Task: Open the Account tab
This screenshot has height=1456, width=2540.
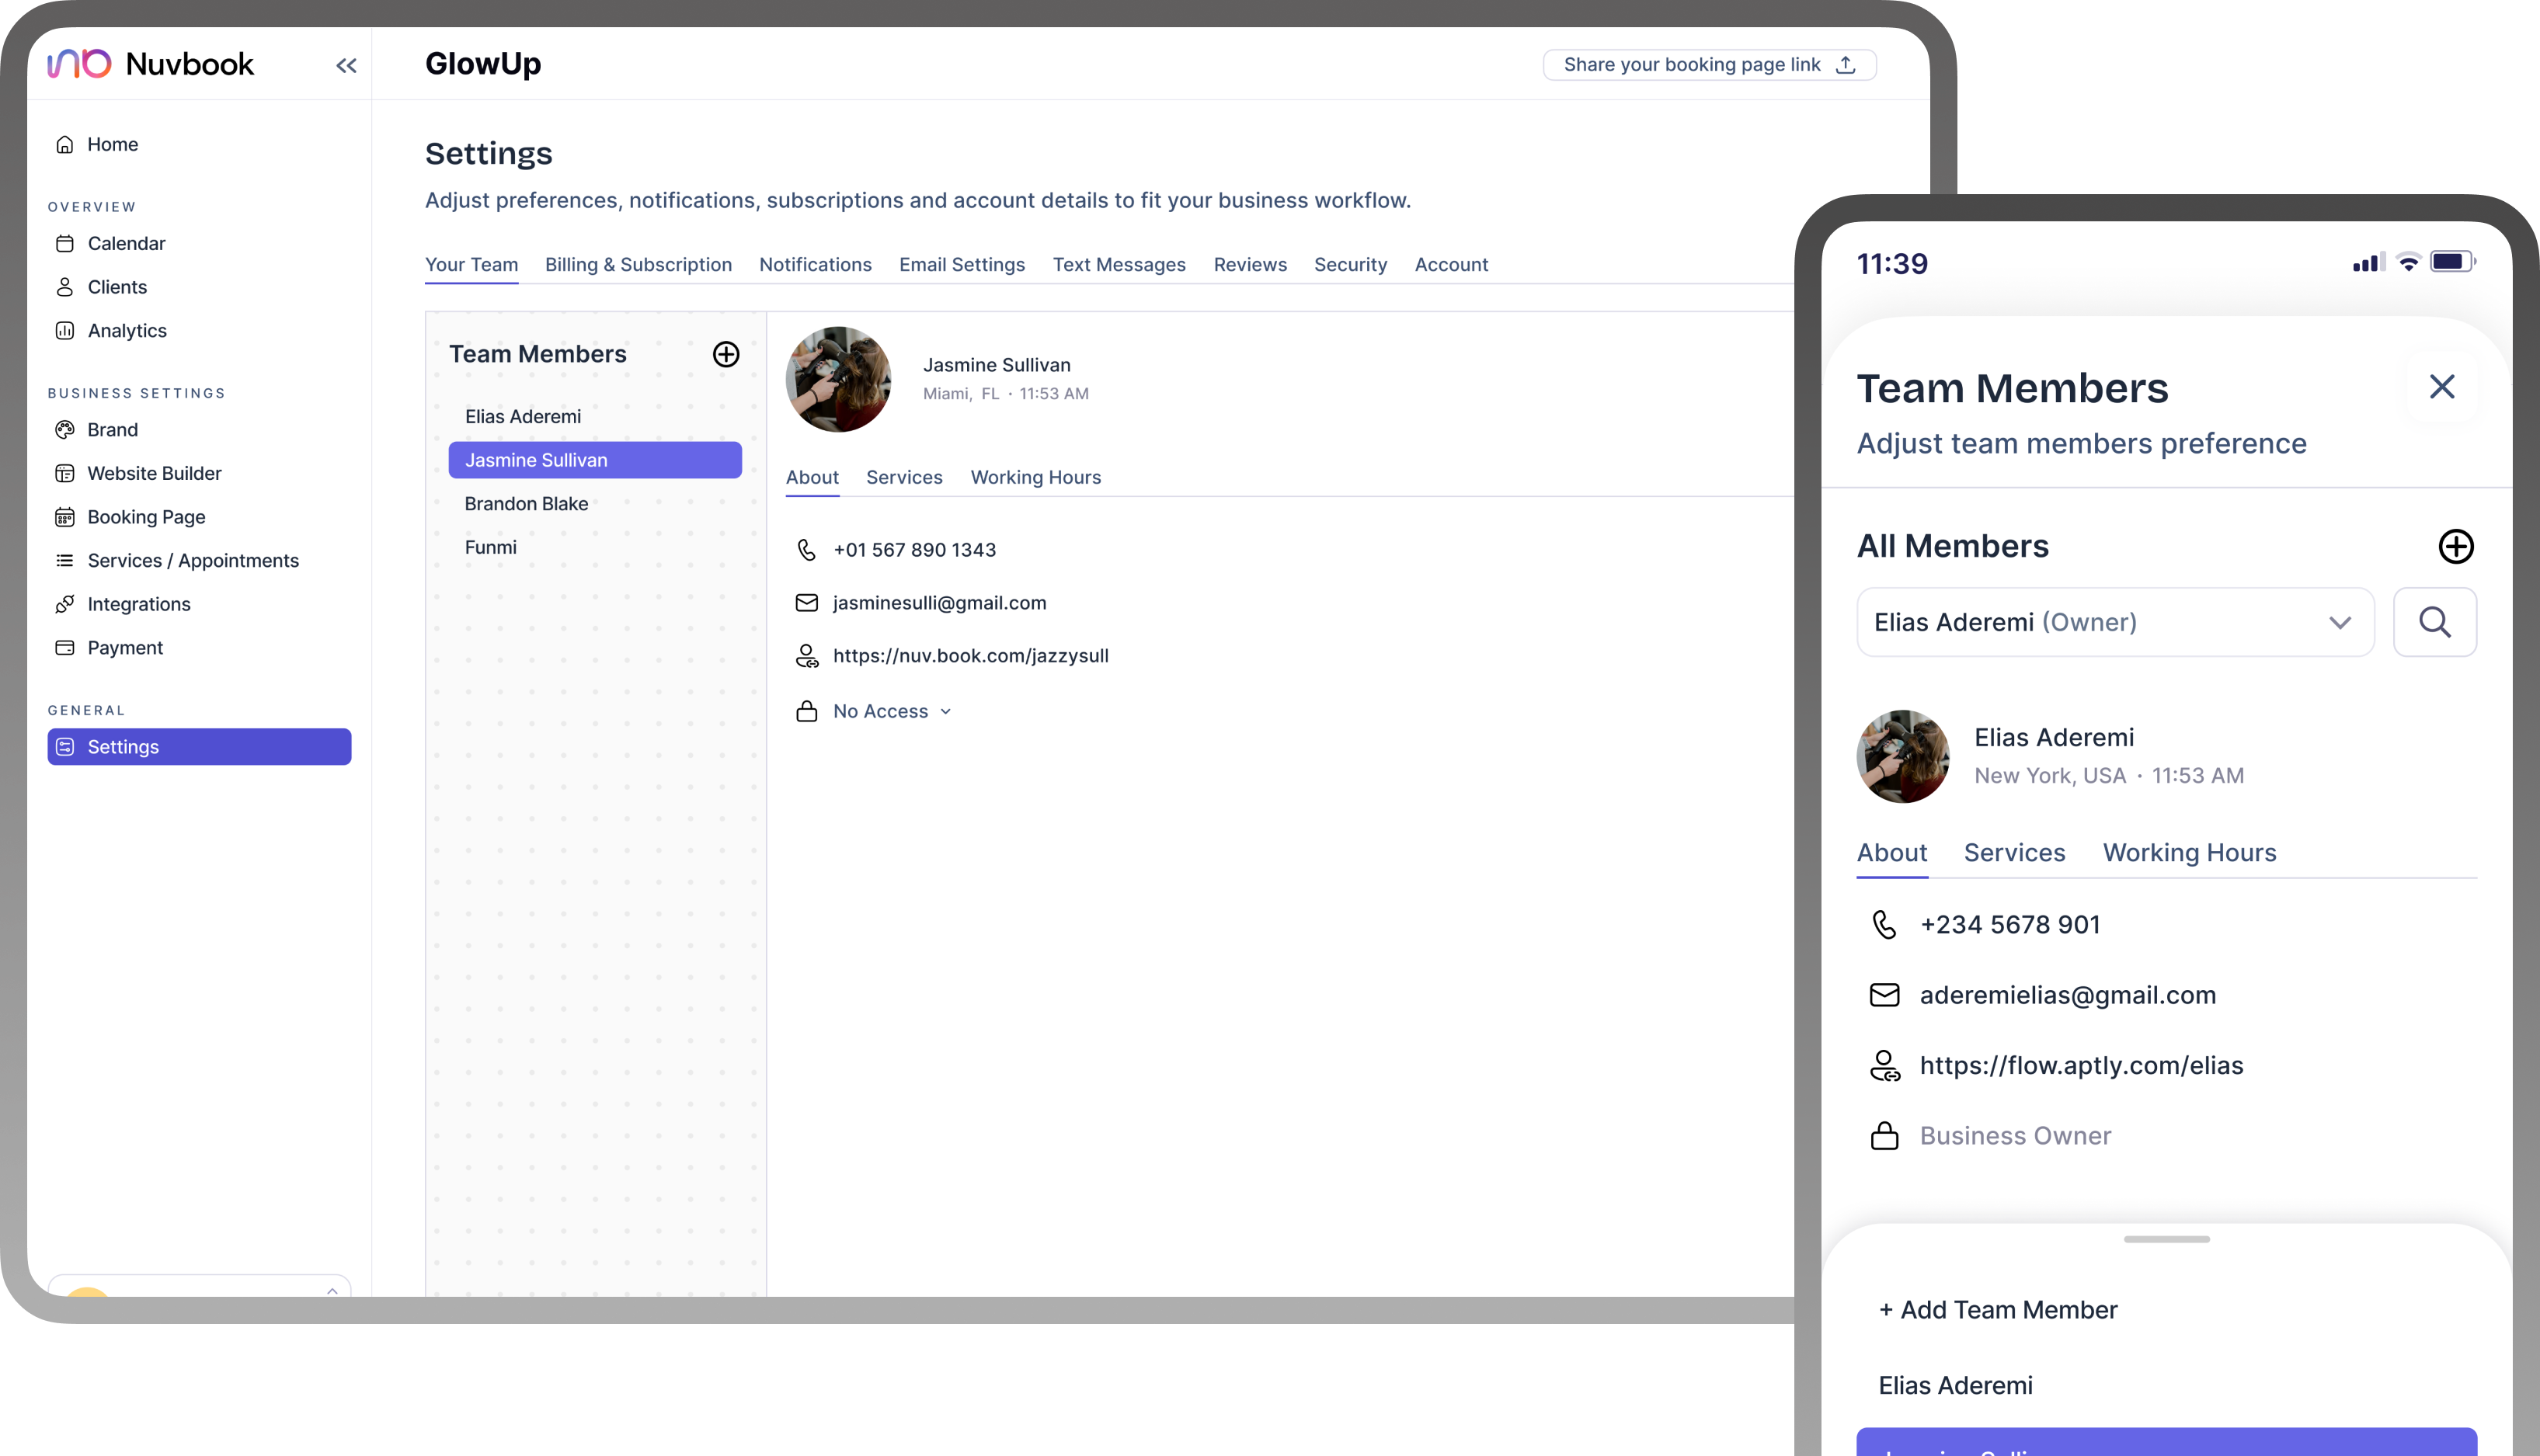Action: click(x=1451, y=265)
